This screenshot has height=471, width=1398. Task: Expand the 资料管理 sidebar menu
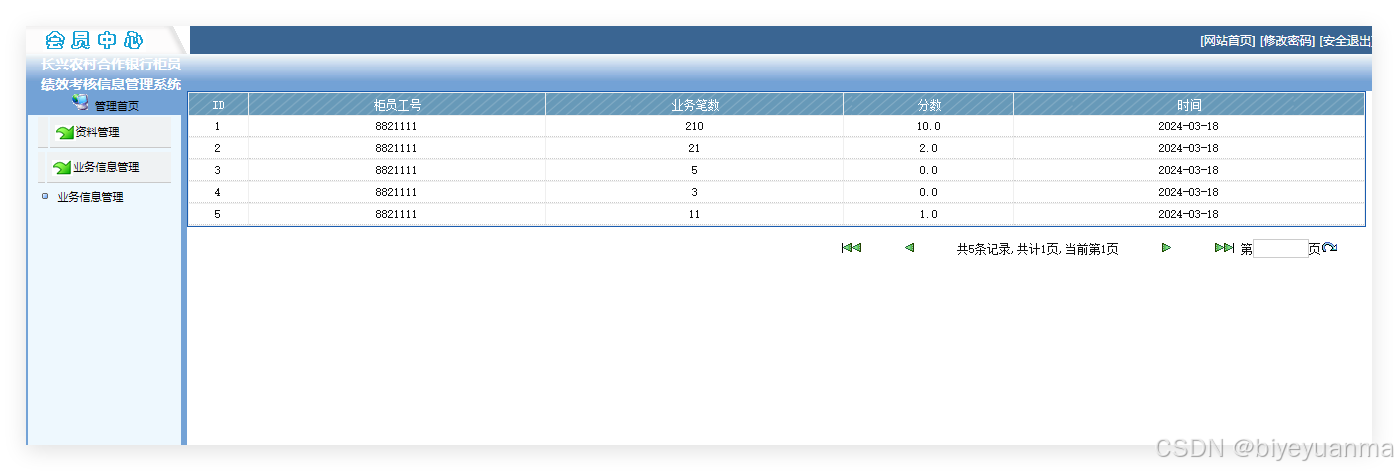98,132
